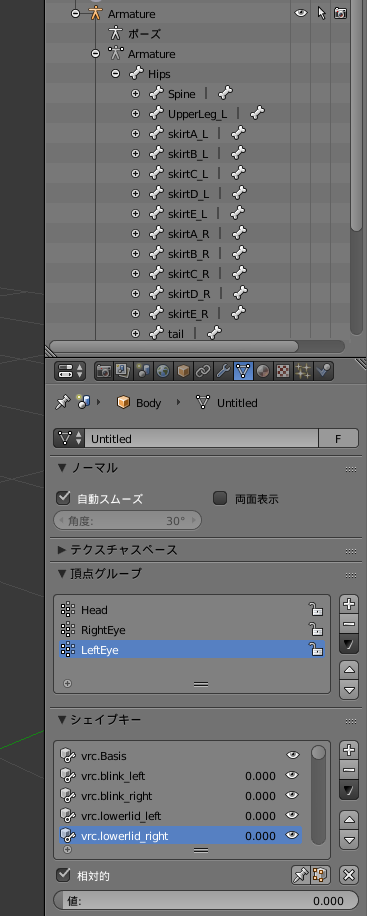The width and height of the screenshot is (367, 916).
Task: Open the Render properties tab (camera icon)
Action: coord(104,371)
